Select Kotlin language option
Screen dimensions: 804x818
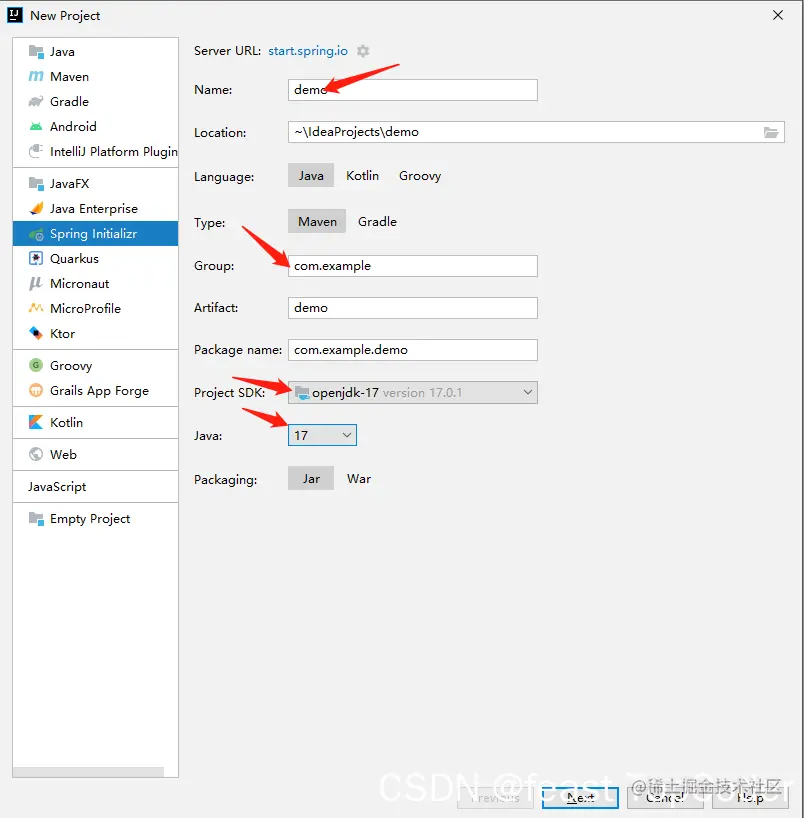[363, 175]
